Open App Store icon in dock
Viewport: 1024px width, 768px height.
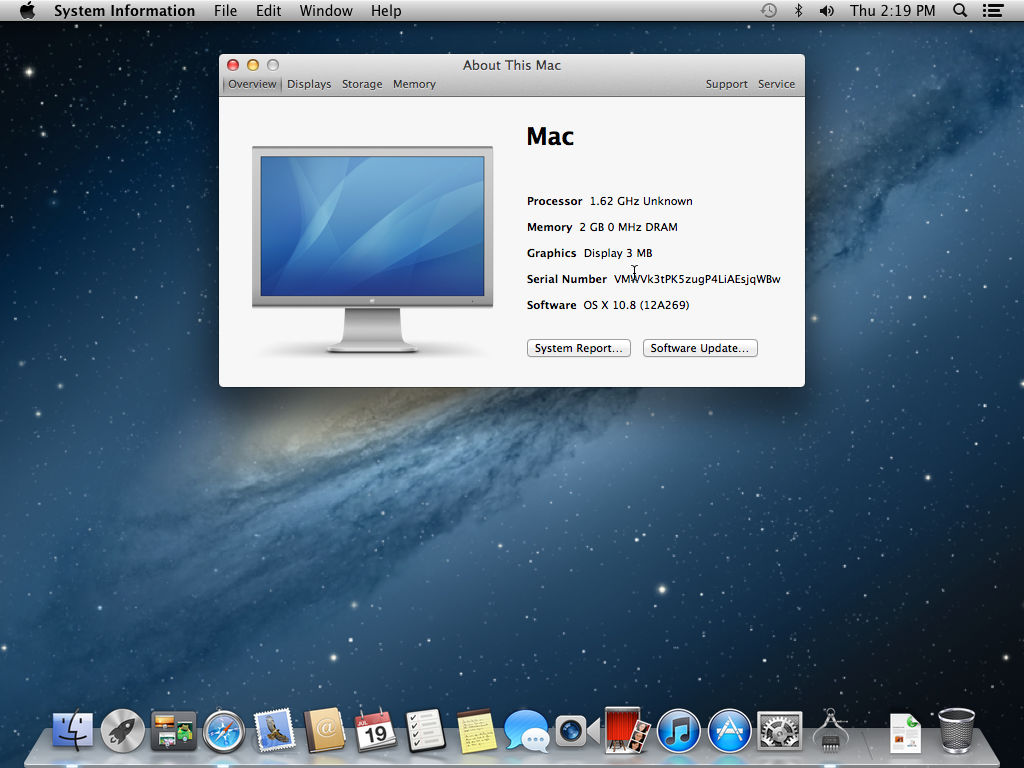729,731
